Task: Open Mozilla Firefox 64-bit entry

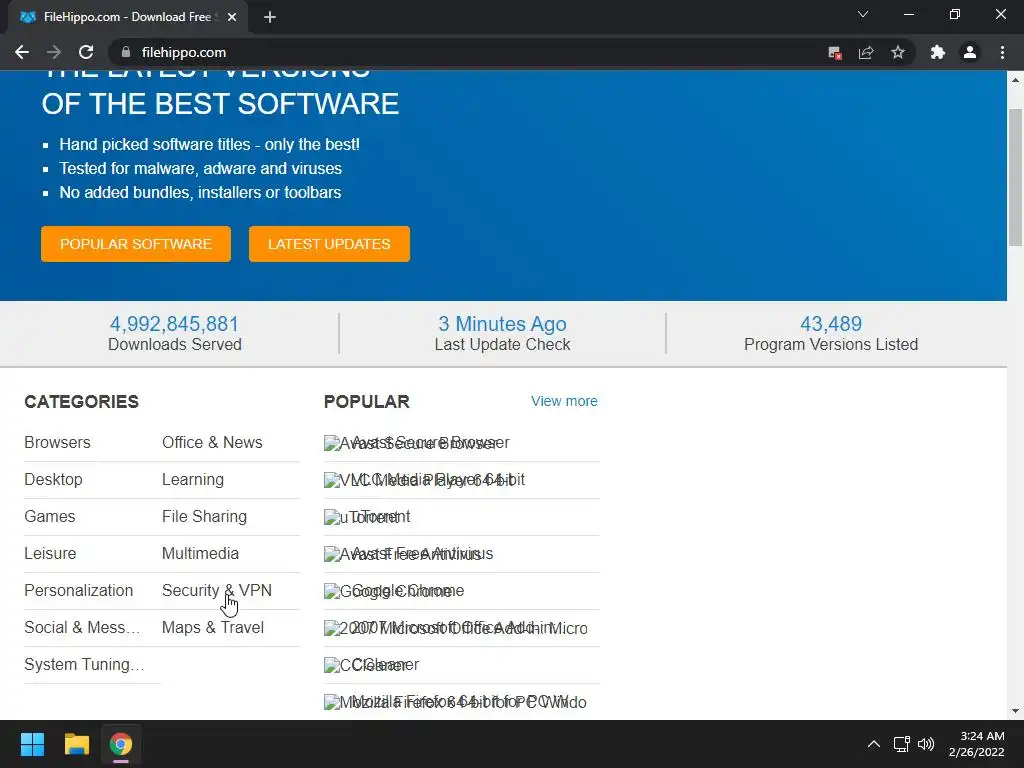Action: [x=462, y=702]
